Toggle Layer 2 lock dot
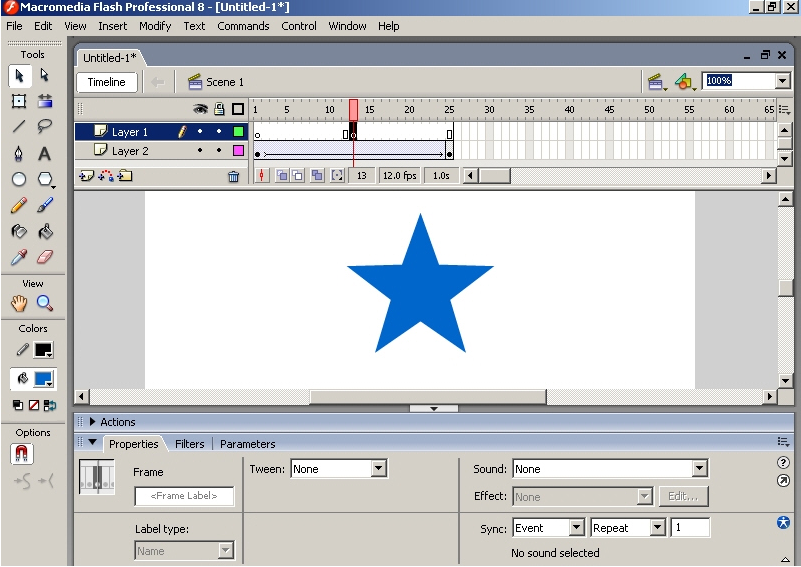This screenshot has height=567, width=801. 219,150
